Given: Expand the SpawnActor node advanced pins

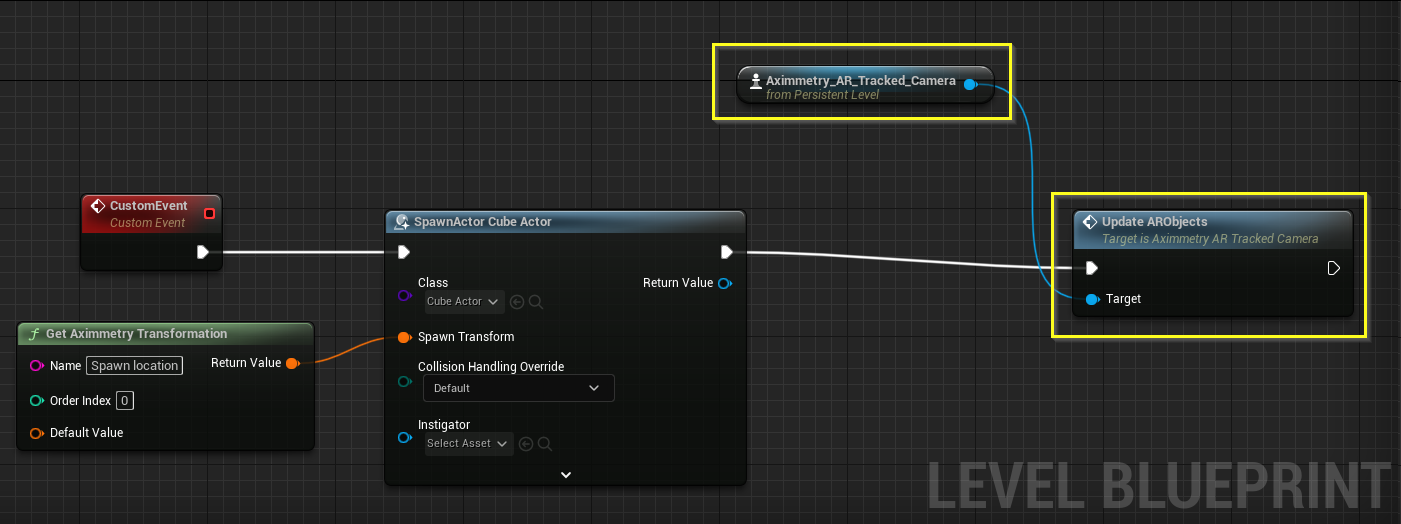Looking at the screenshot, I should (565, 475).
